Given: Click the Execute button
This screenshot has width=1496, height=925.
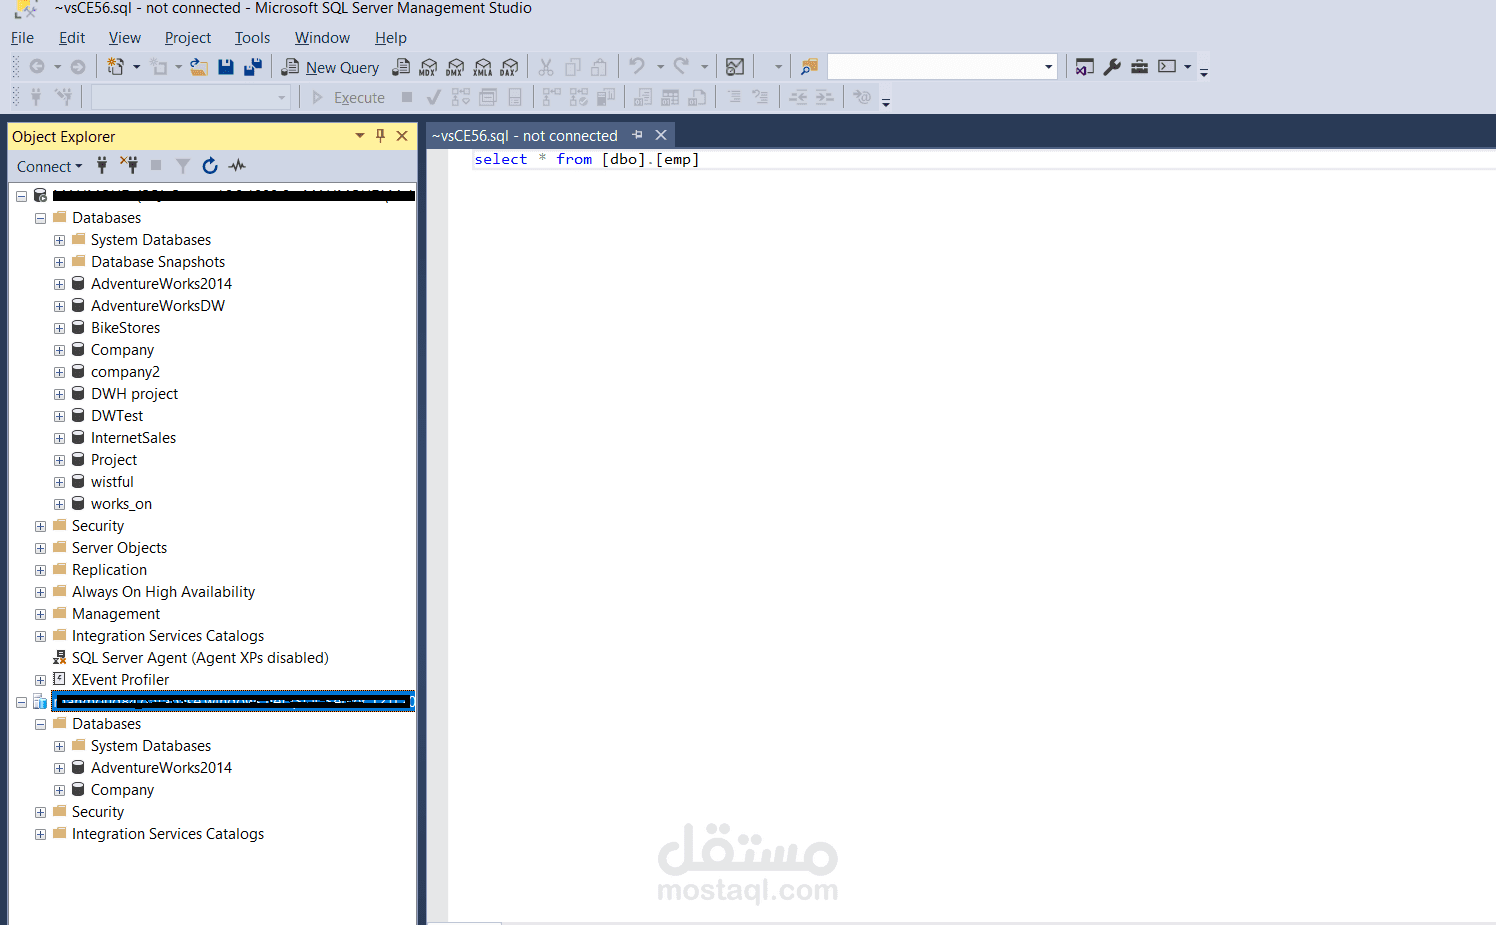Looking at the screenshot, I should point(349,97).
